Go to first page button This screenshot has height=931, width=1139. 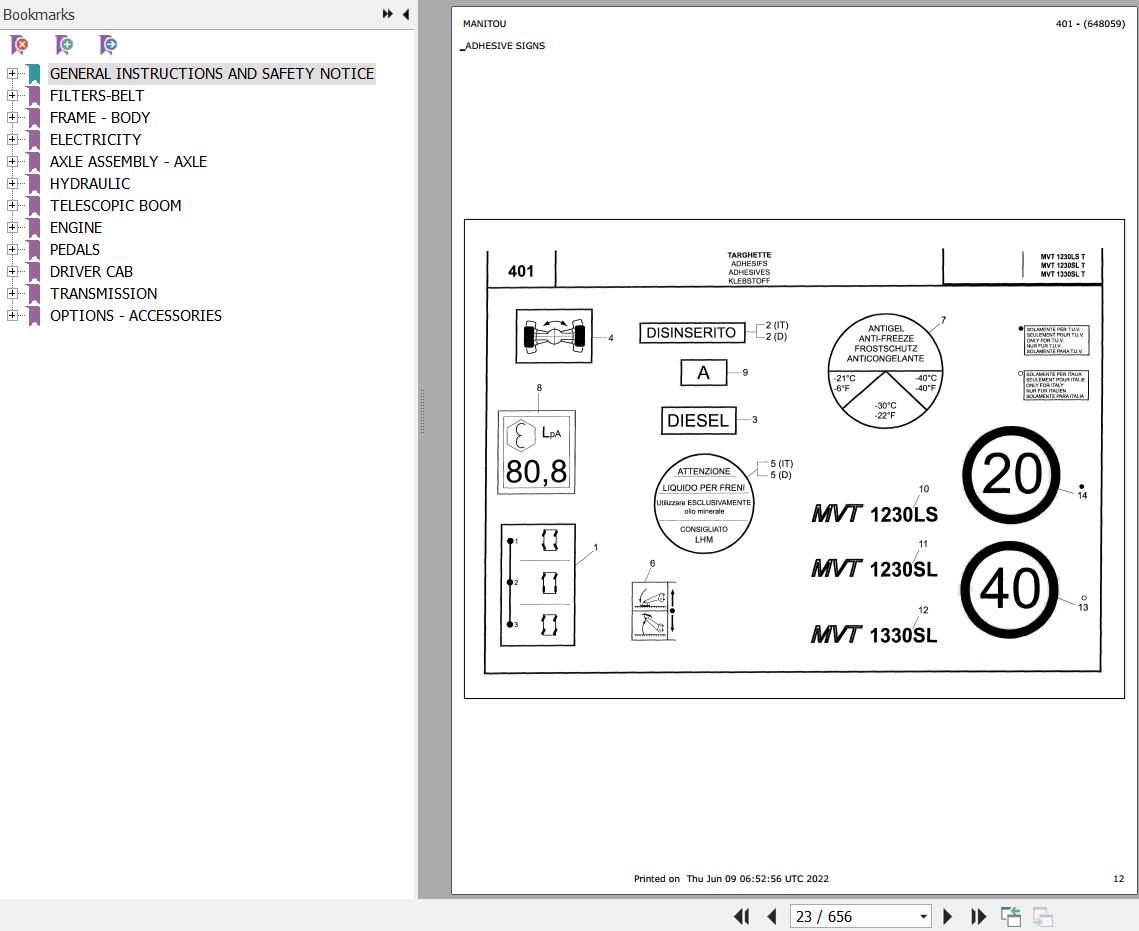[x=741, y=916]
